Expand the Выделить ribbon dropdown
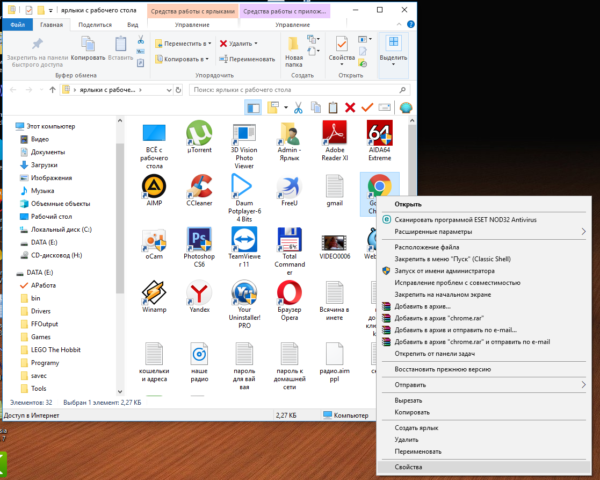 point(393,64)
